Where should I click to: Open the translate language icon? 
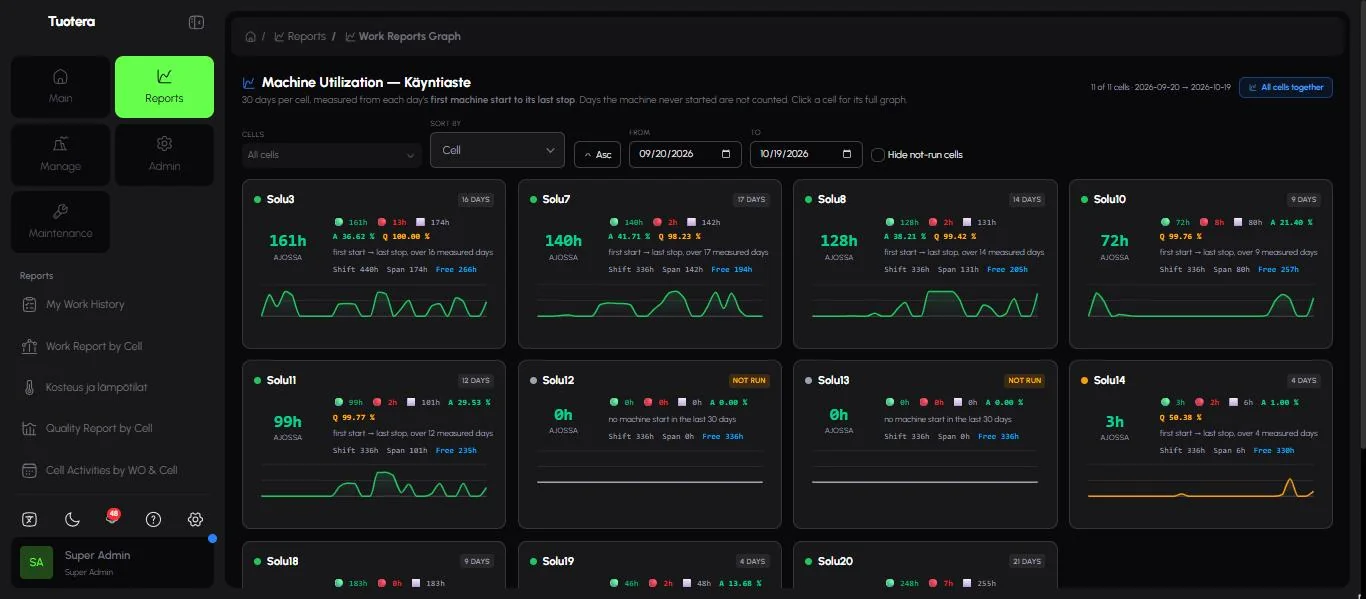pos(30,519)
